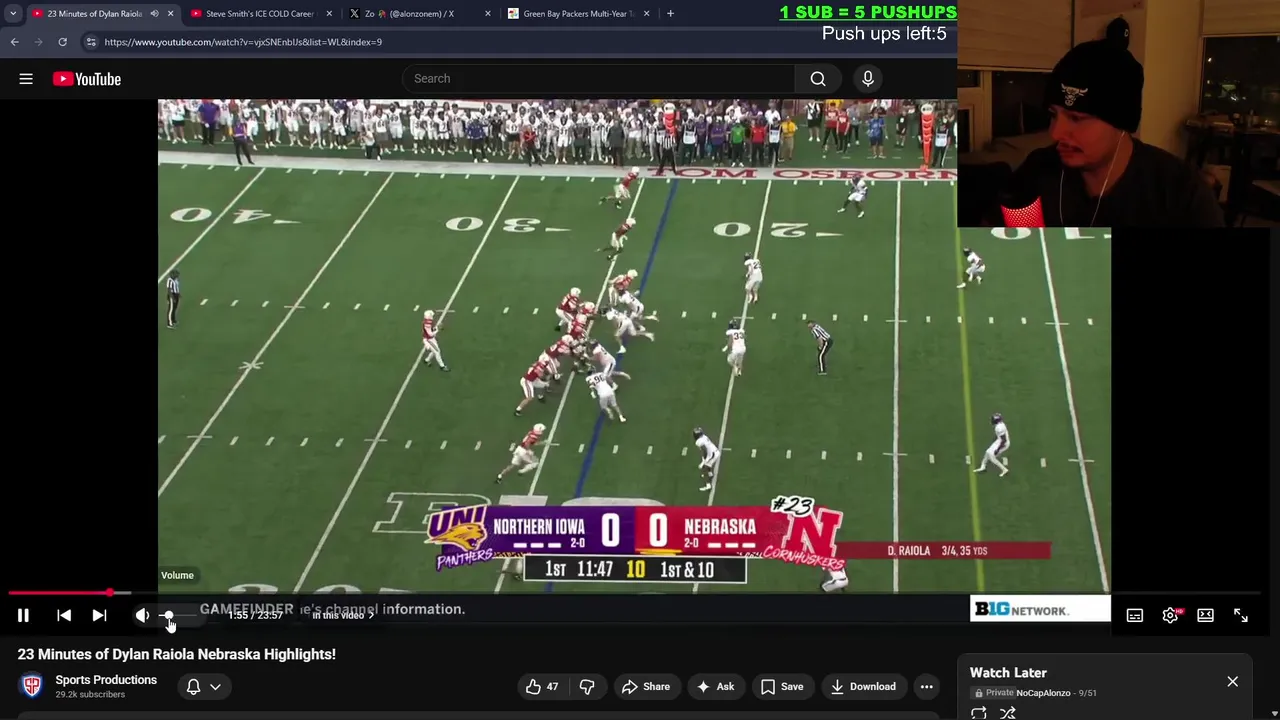Save video to a playlist

pos(782,687)
